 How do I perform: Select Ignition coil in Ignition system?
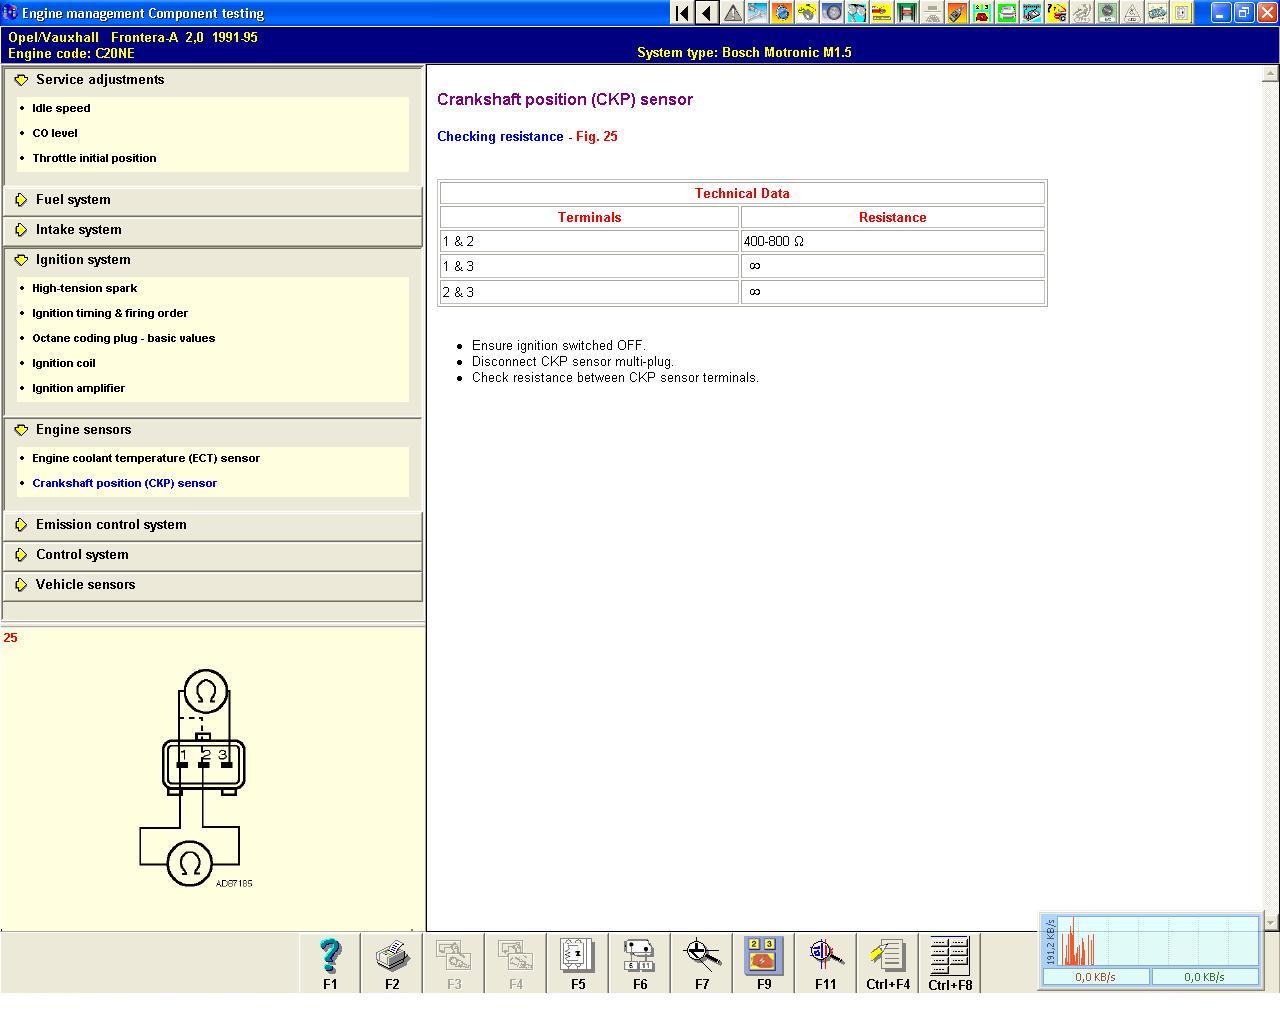64,363
